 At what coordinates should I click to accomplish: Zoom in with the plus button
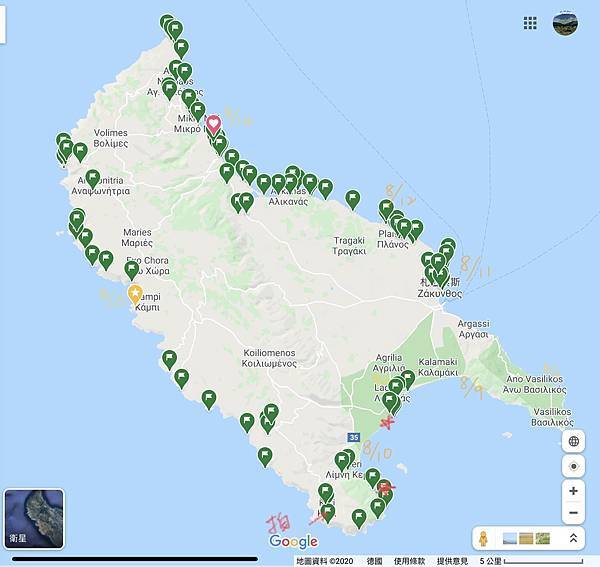coord(573,491)
